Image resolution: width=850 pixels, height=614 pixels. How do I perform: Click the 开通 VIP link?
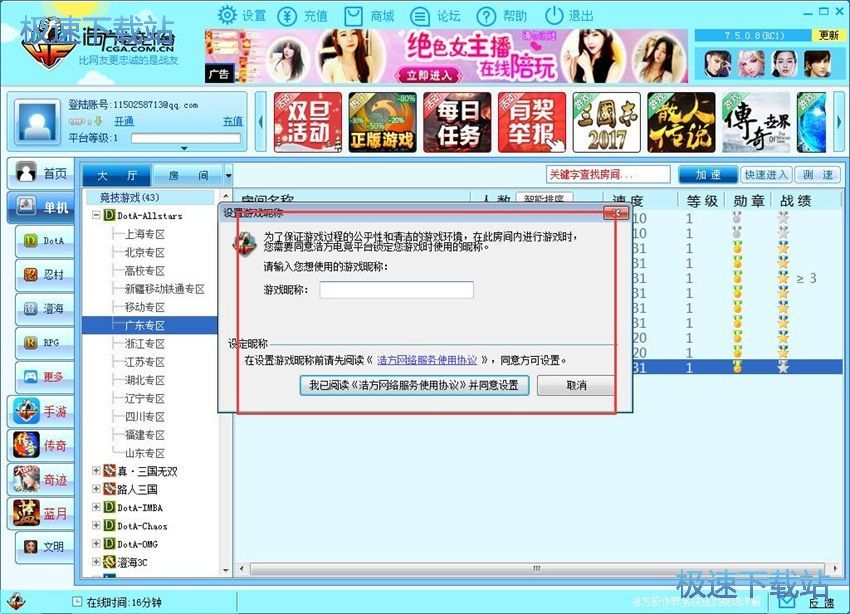coord(124,121)
